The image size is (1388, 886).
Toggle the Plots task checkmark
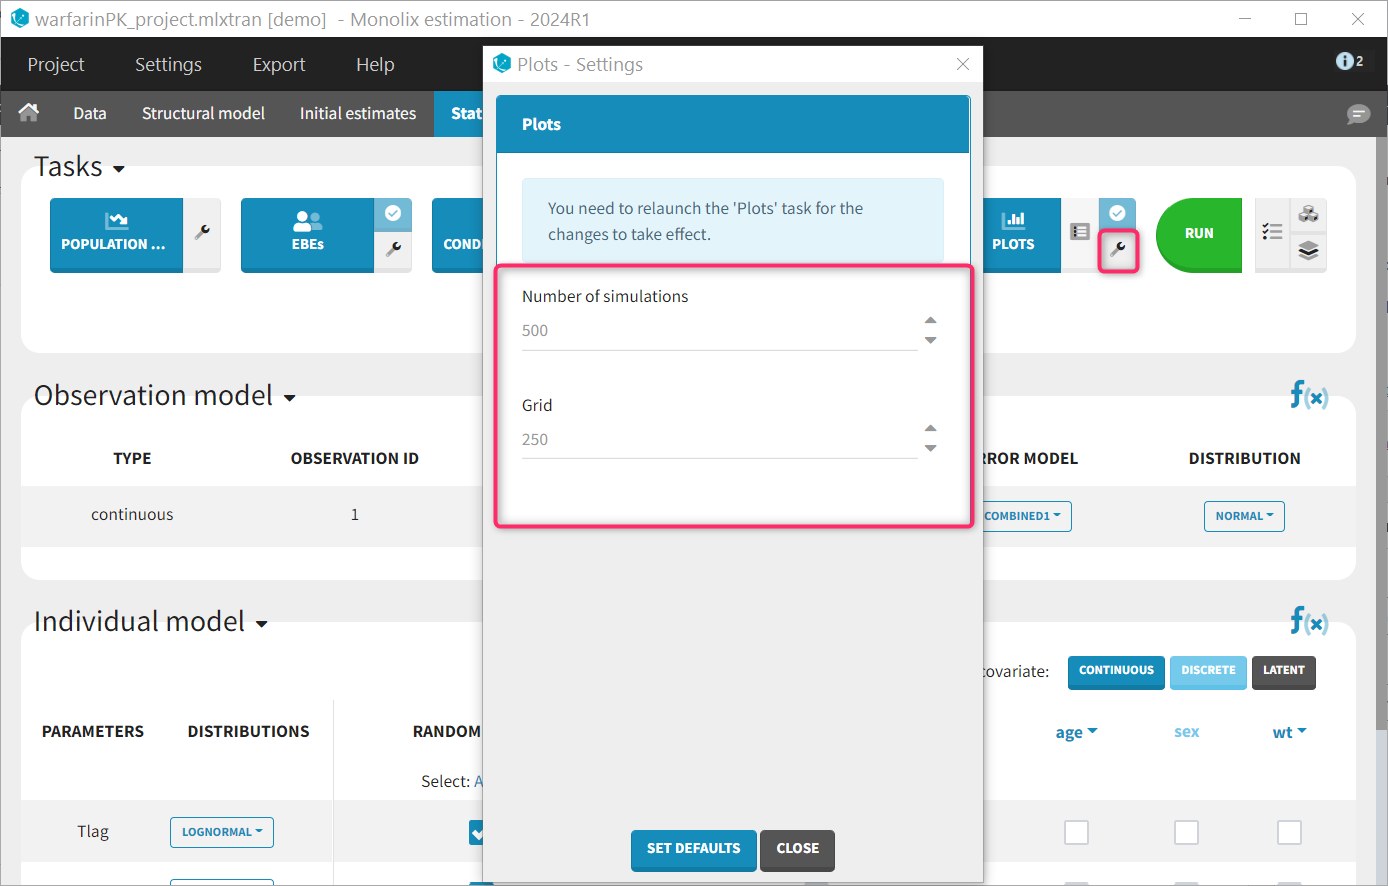1118,213
